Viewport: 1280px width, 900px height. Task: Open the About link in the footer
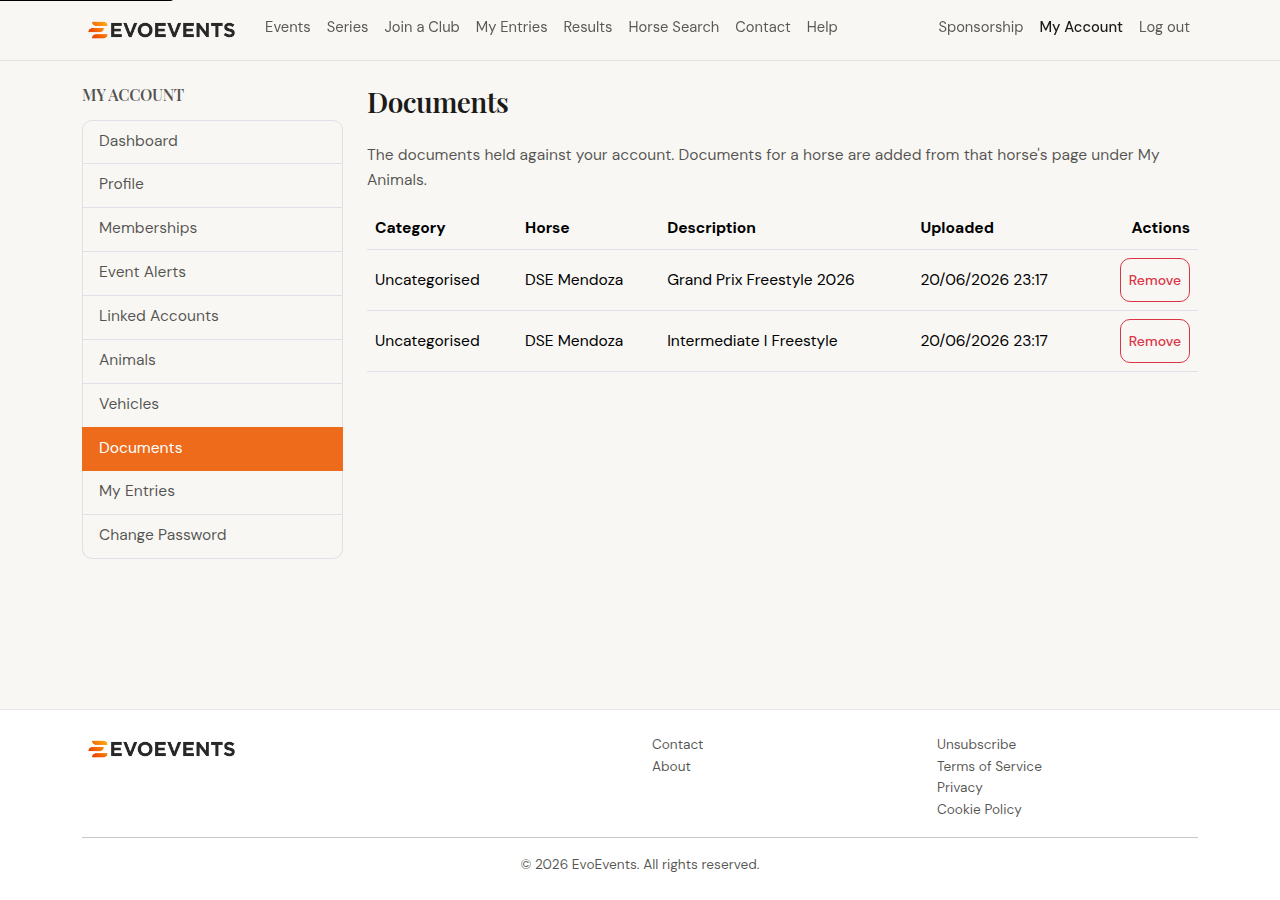[671, 767]
